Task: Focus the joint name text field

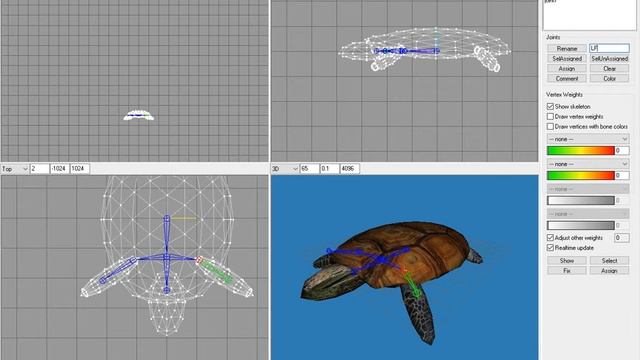Action: point(609,48)
